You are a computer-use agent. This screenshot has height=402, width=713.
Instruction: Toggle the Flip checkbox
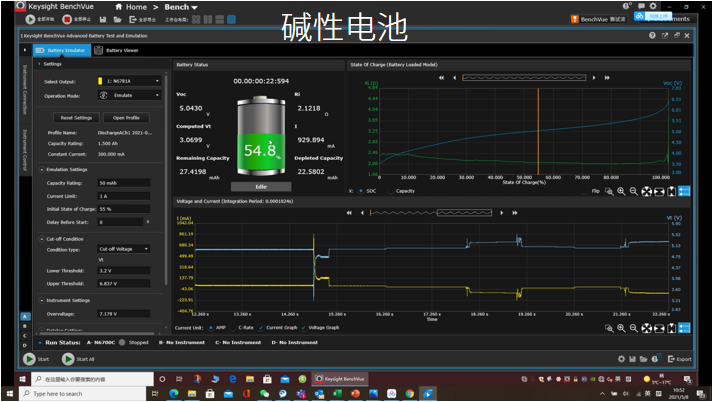585,191
